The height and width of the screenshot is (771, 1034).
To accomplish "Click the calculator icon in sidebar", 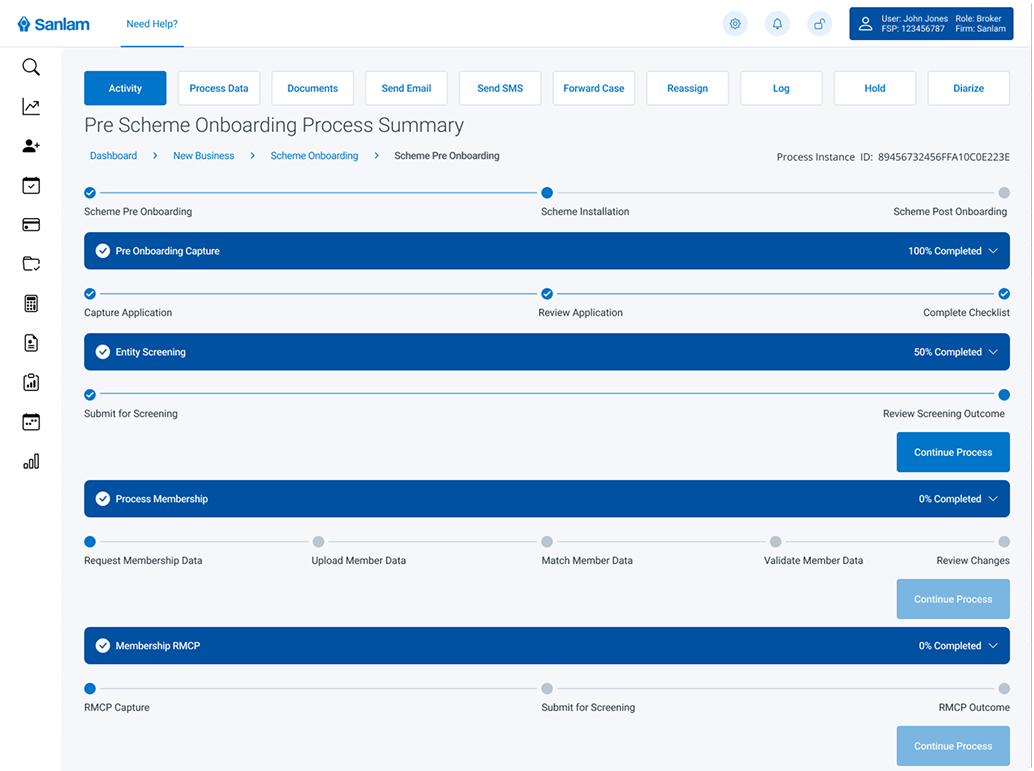I will pos(31,304).
